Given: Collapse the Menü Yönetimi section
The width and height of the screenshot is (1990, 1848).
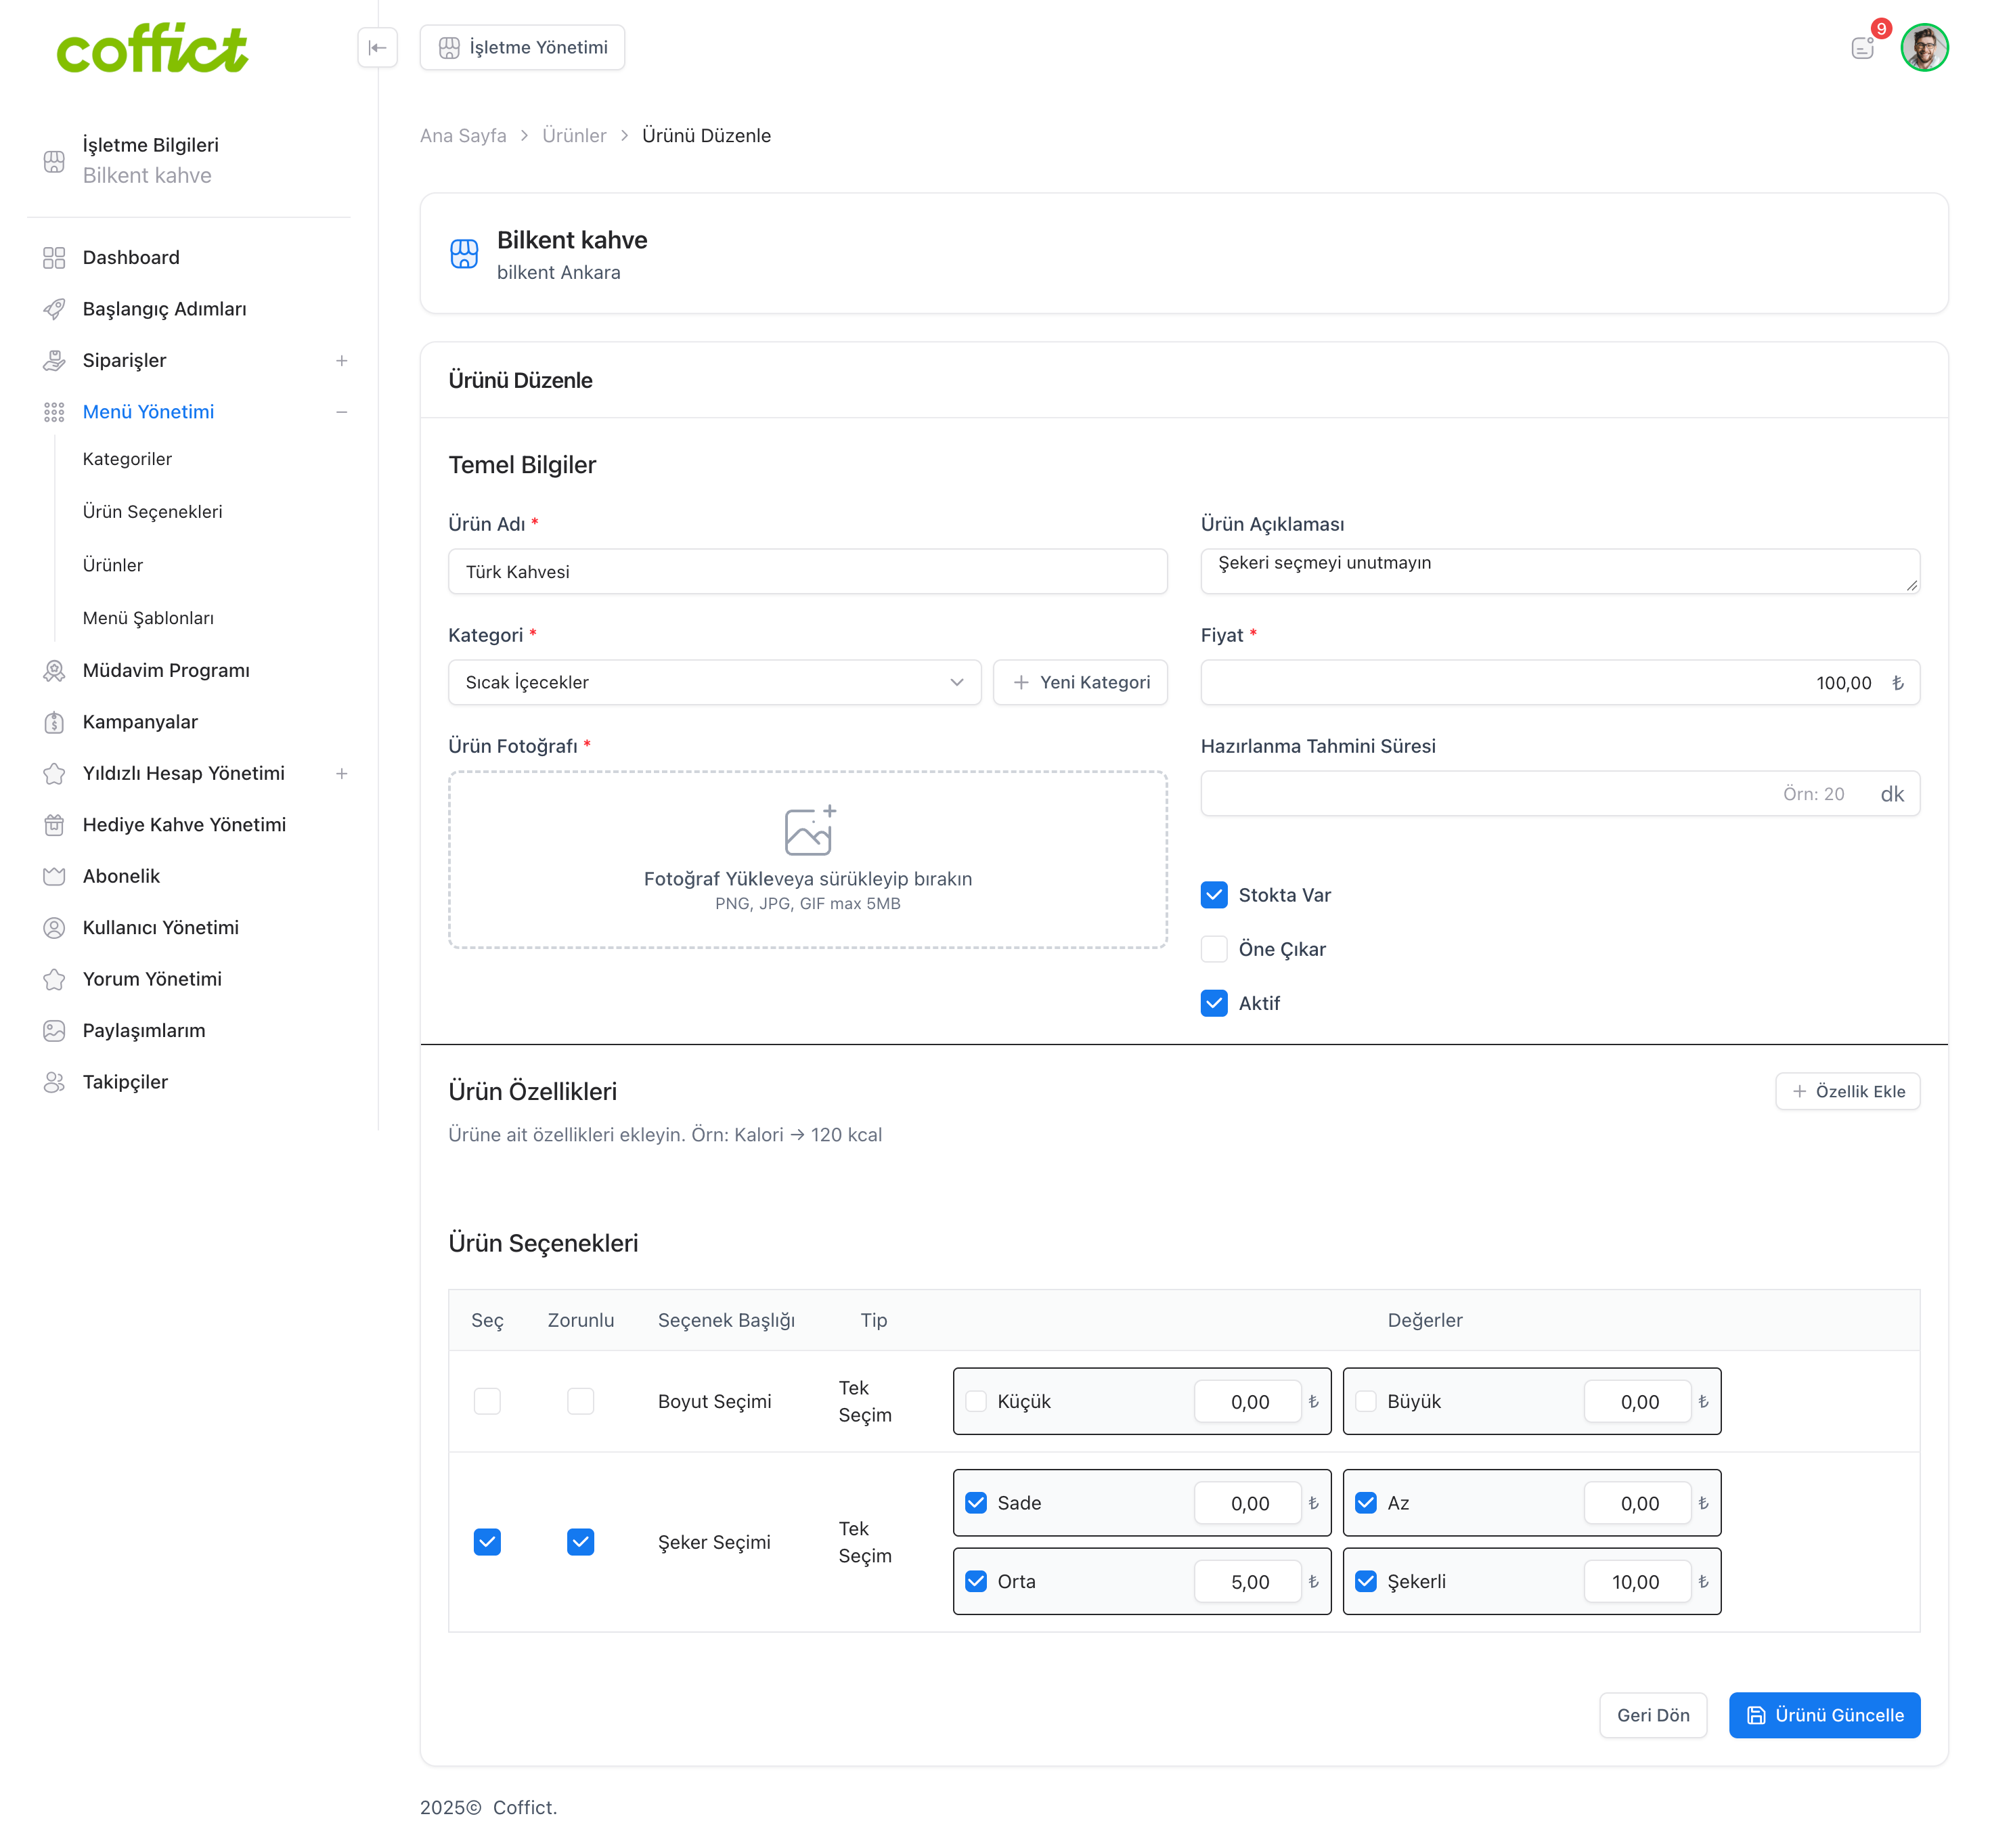Looking at the screenshot, I should [342, 412].
